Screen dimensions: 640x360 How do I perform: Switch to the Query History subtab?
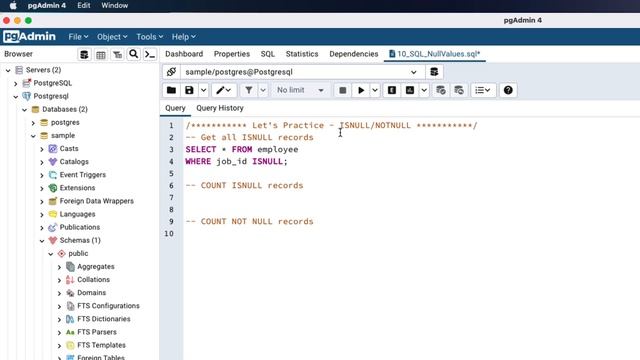[x=220, y=108]
